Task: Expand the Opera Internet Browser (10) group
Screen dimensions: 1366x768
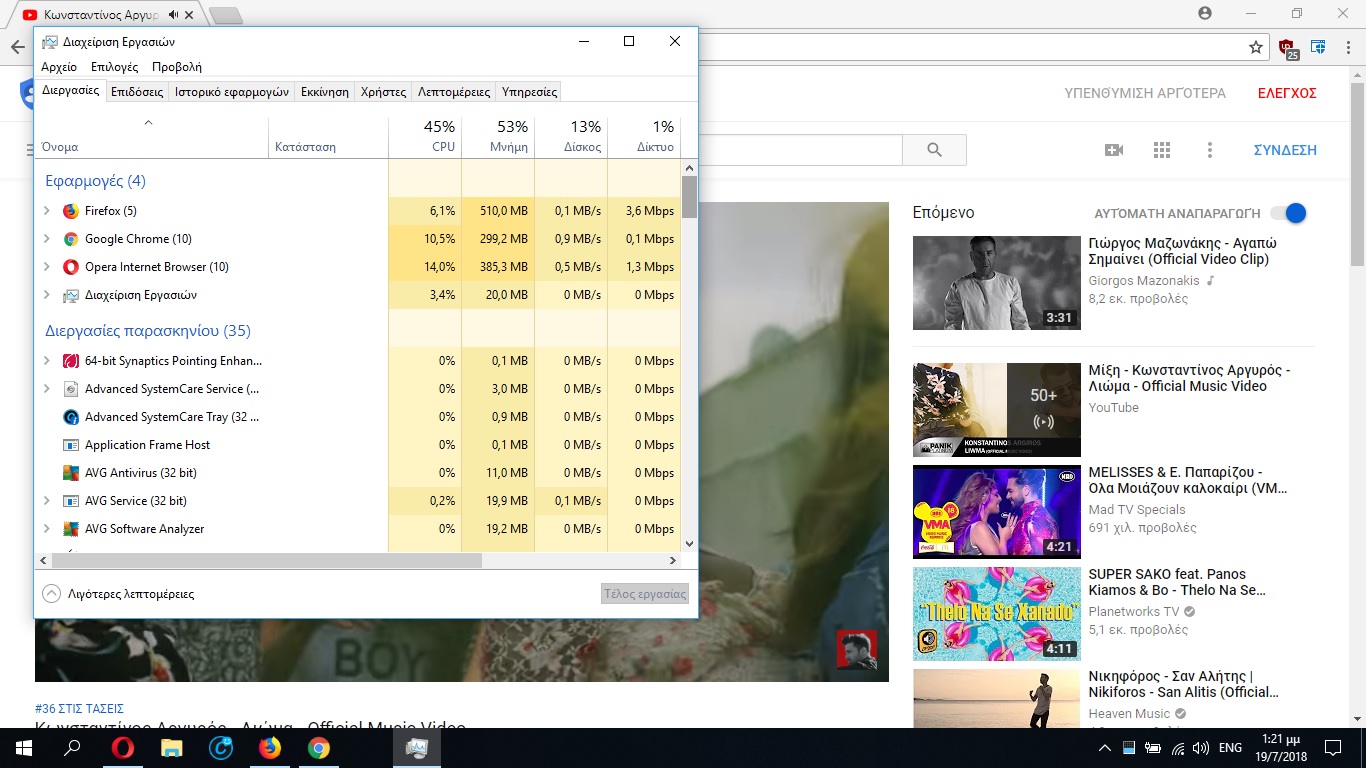Action: (x=47, y=267)
